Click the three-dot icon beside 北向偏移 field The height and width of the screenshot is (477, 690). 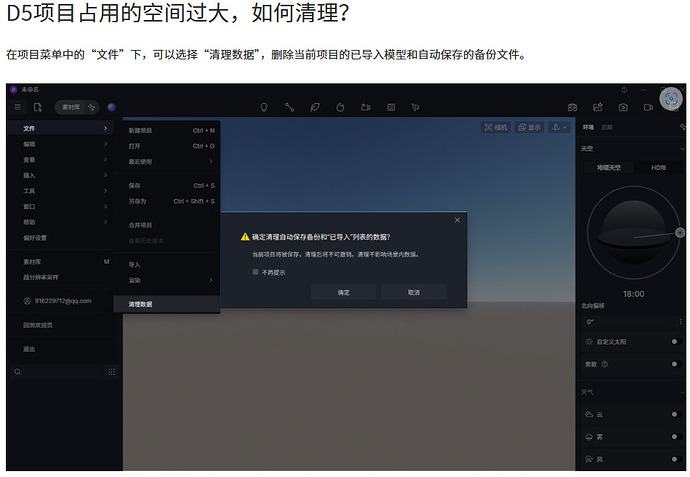pos(680,322)
